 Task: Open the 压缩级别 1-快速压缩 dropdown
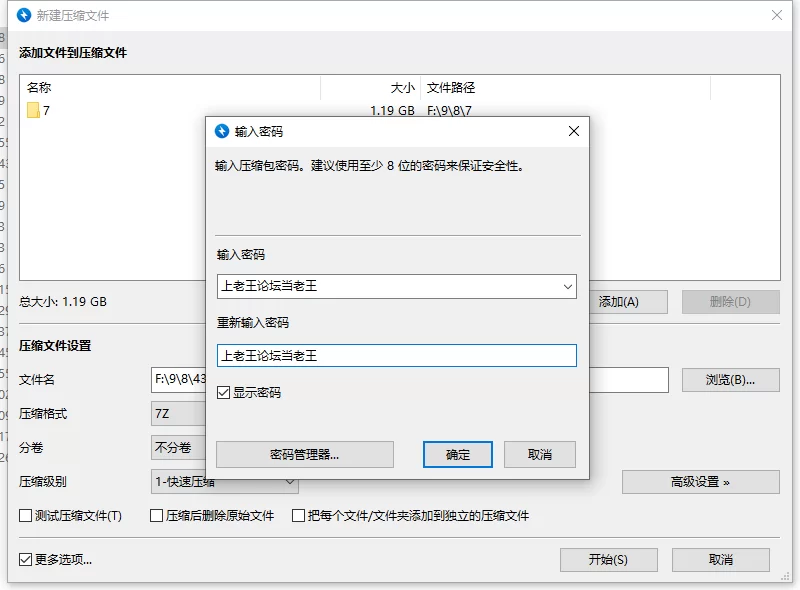pyautogui.click(x=224, y=482)
